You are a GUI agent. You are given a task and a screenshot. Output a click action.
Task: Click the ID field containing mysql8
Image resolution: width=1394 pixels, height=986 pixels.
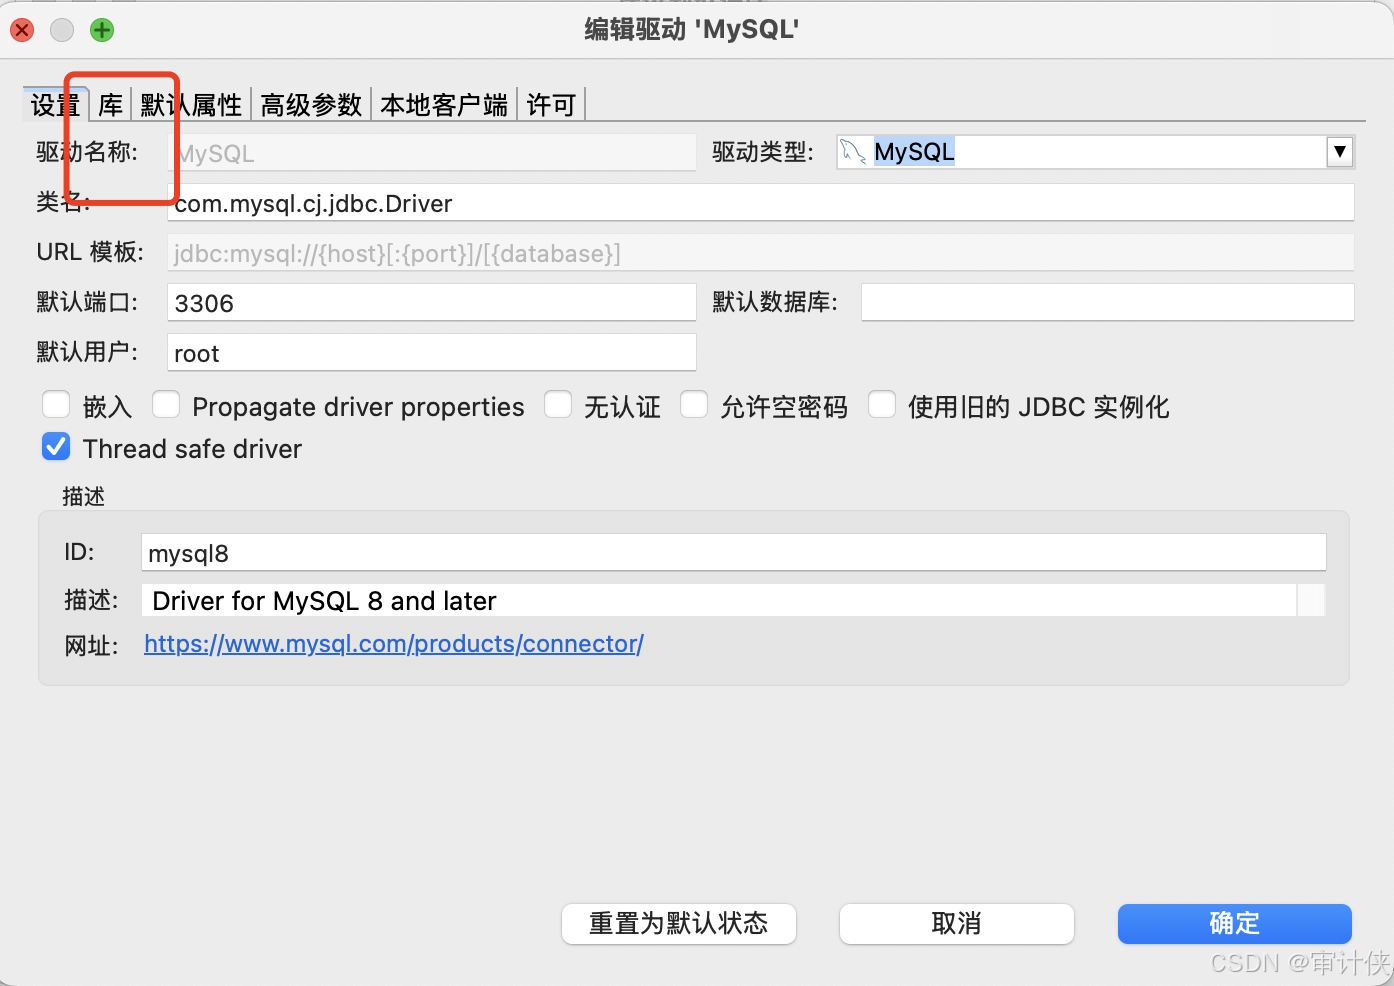[734, 553]
